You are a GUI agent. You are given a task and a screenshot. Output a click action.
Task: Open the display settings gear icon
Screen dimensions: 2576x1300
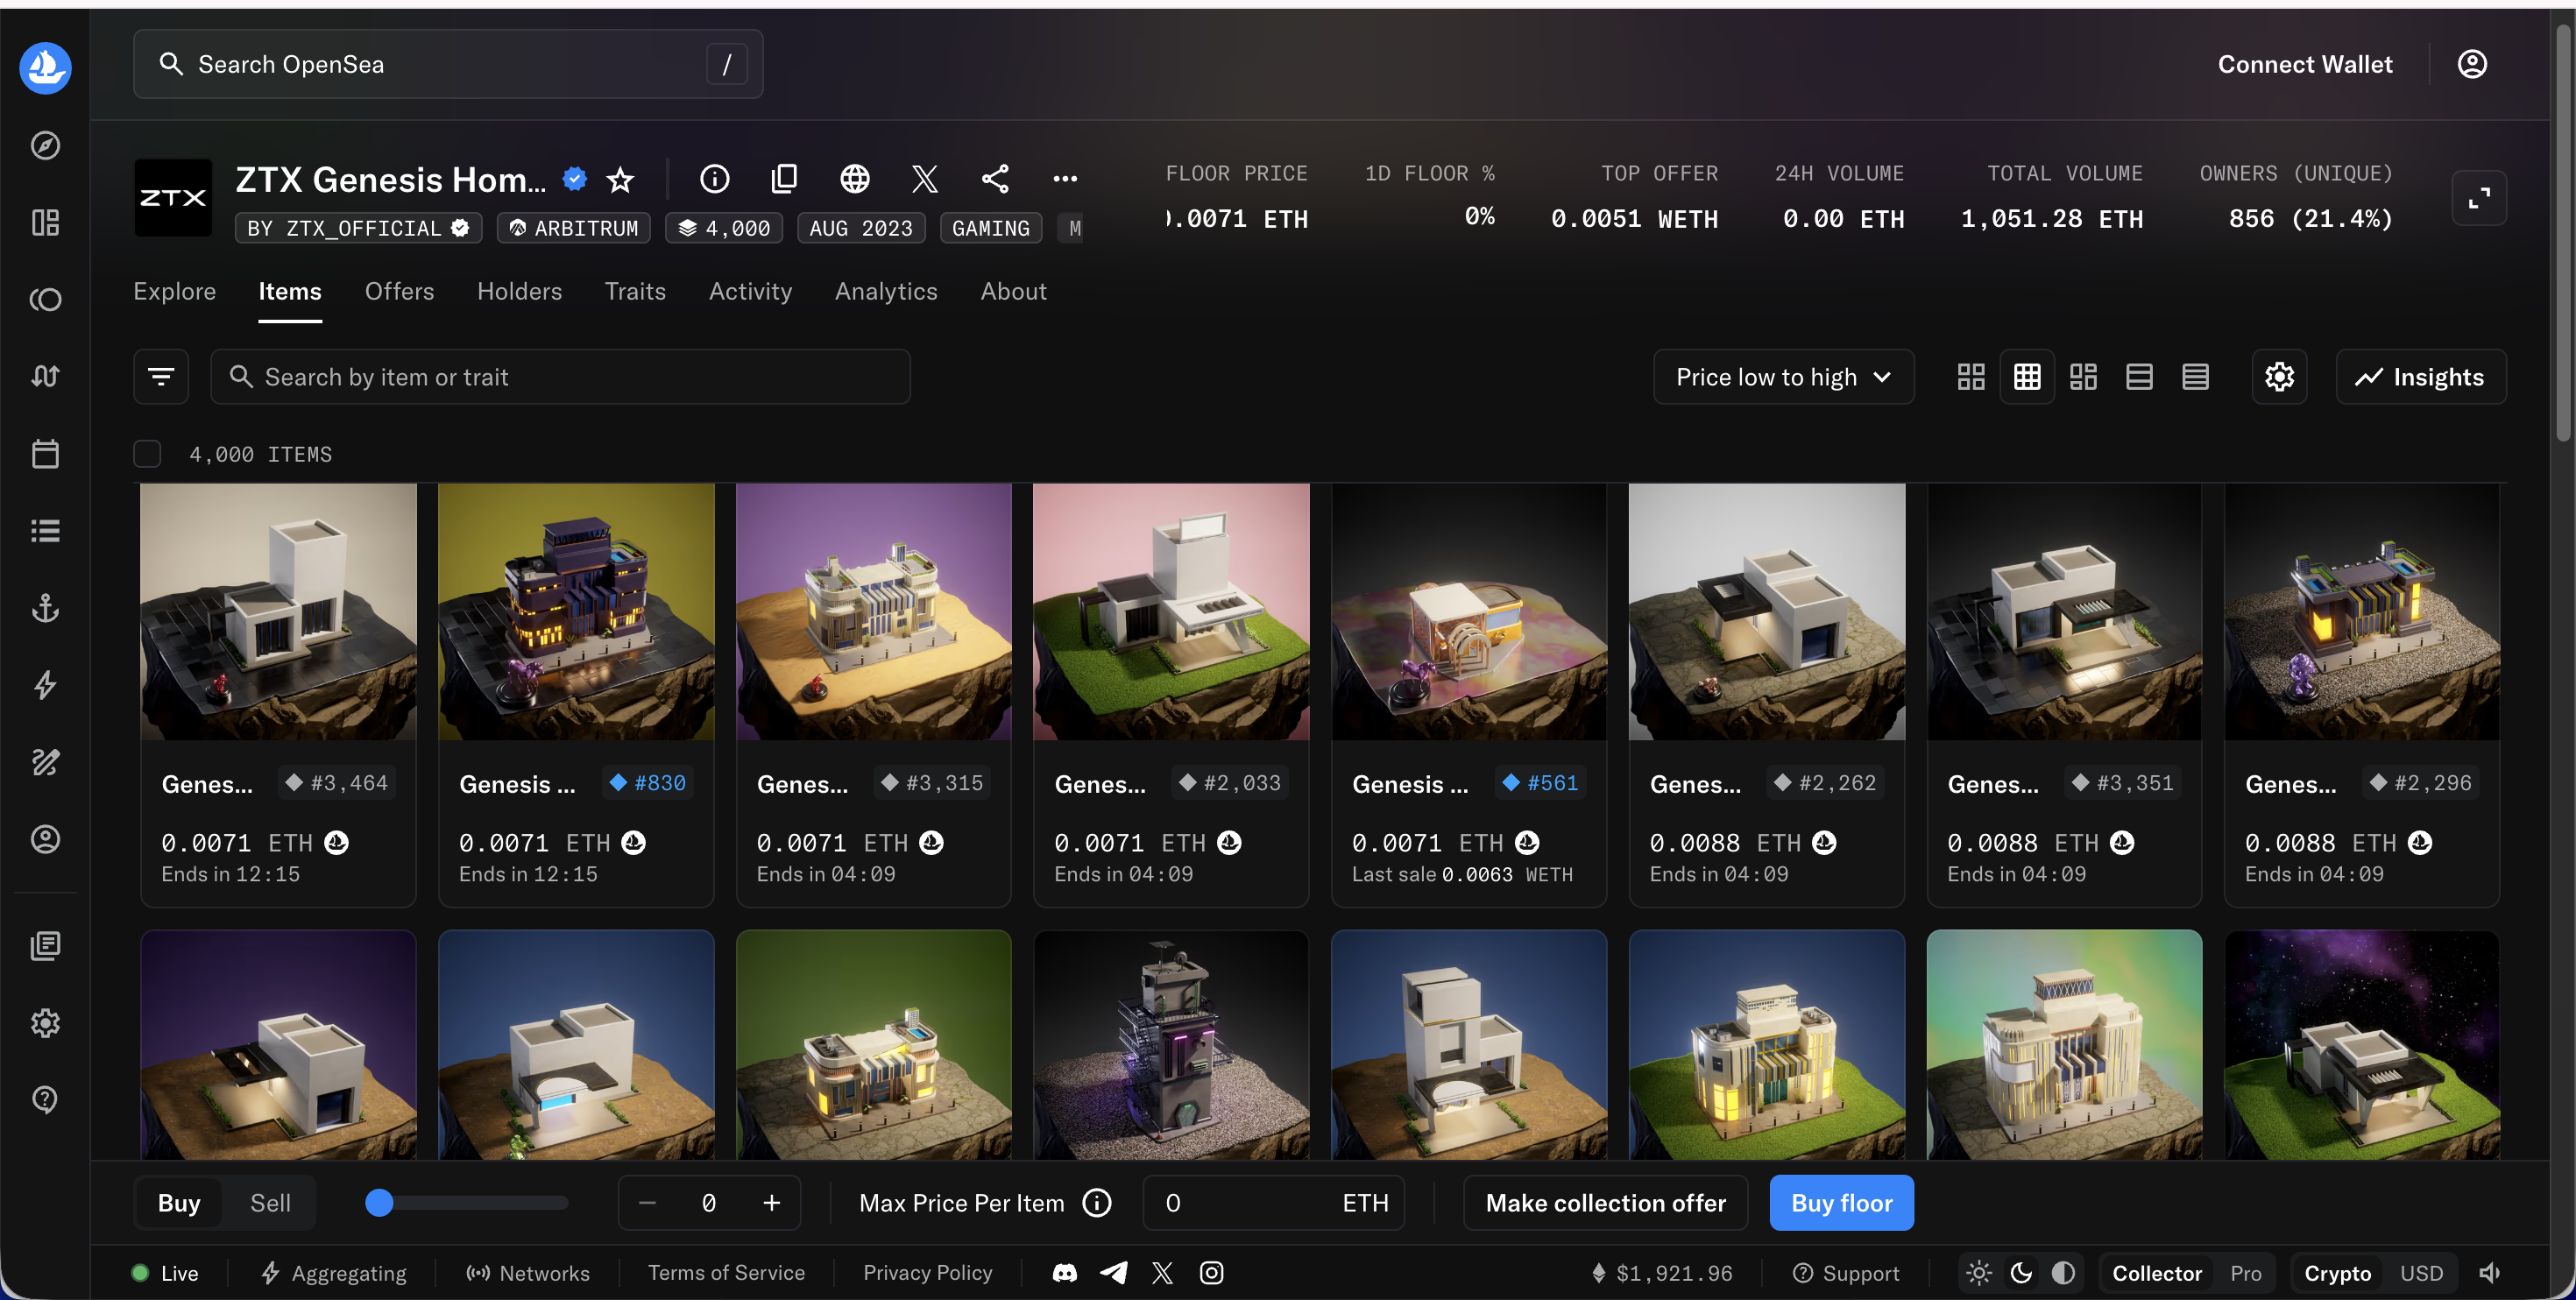coord(2279,377)
